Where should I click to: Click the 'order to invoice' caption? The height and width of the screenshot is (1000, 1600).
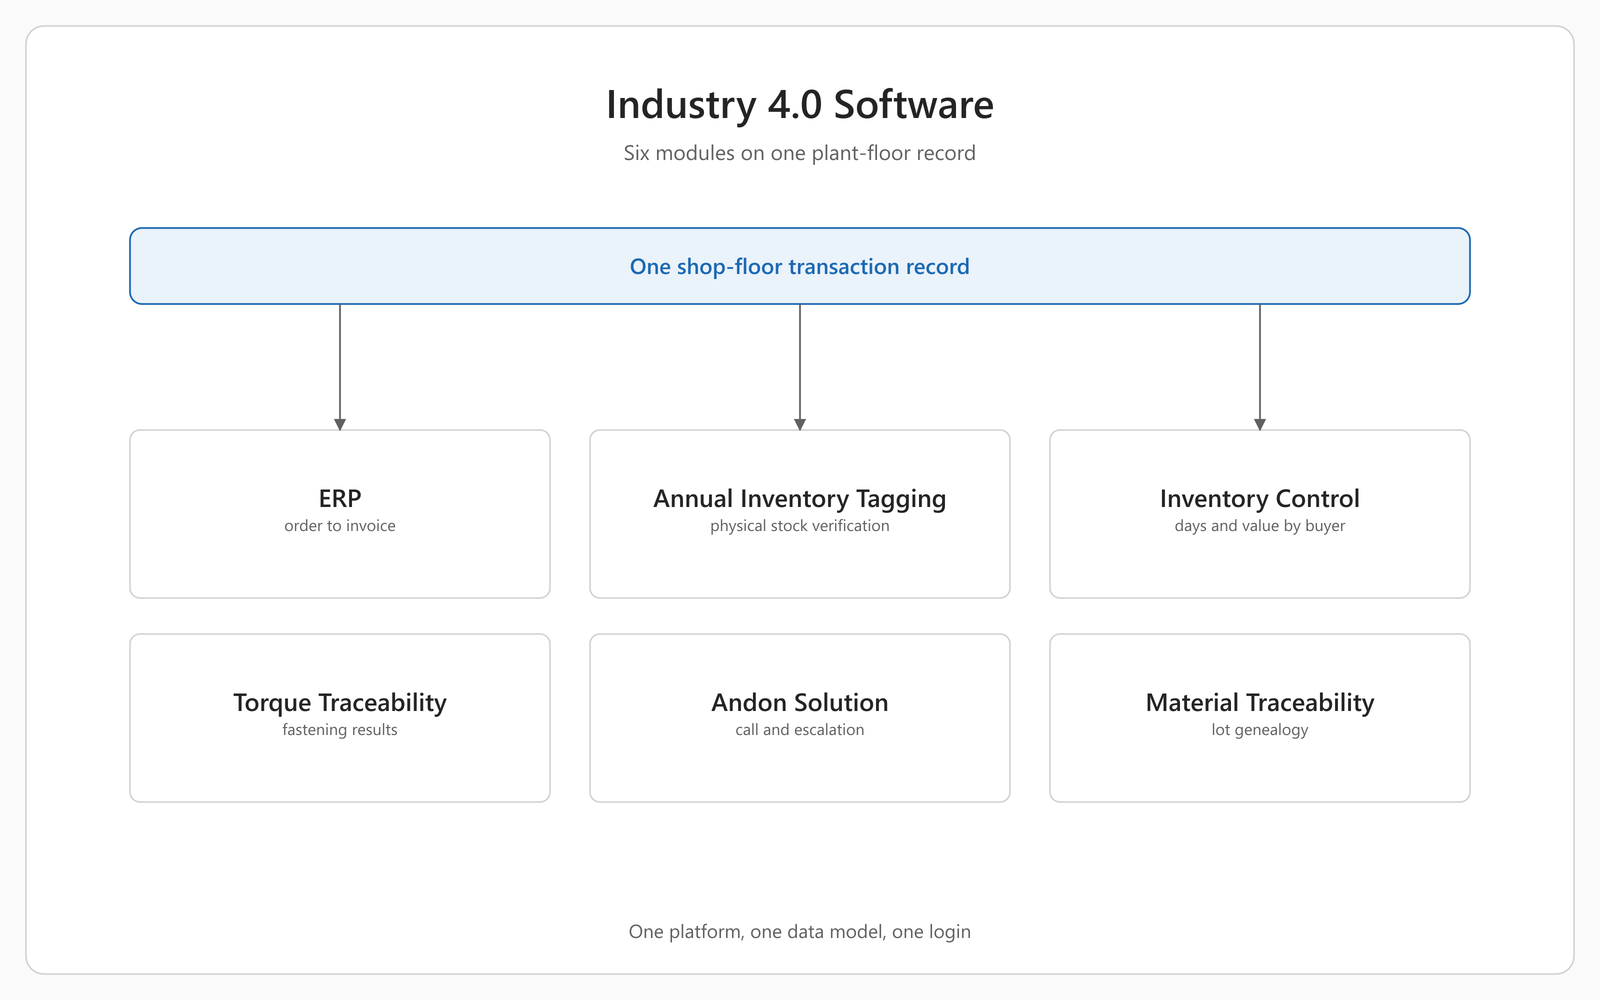pyautogui.click(x=340, y=526)
